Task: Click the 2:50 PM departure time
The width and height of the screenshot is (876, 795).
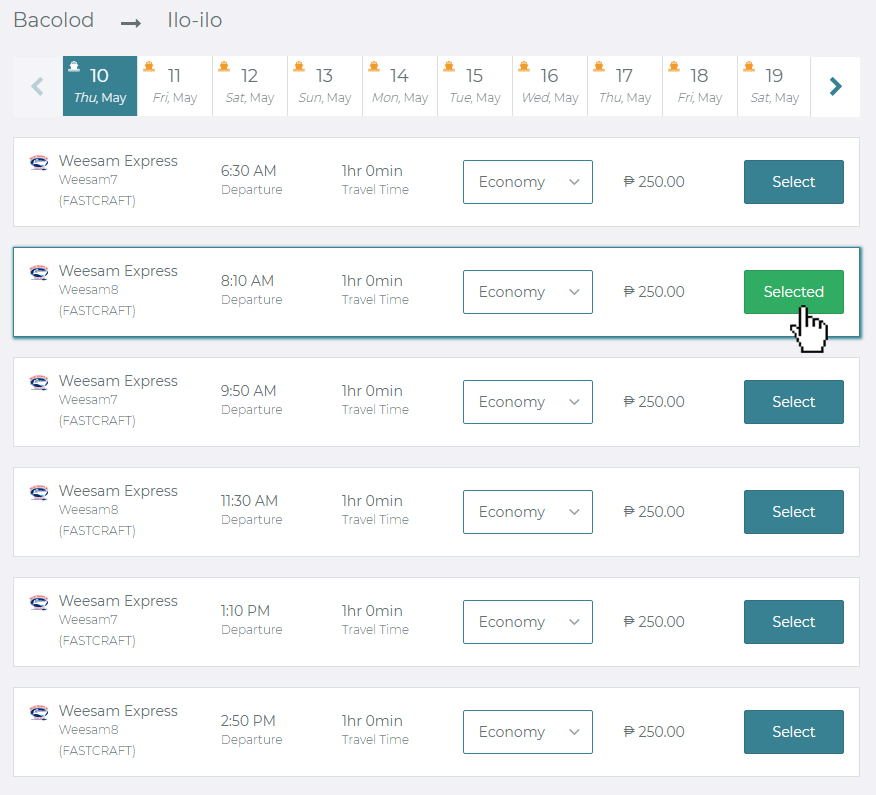Action: pyautogui.click(x=248, y=721)
